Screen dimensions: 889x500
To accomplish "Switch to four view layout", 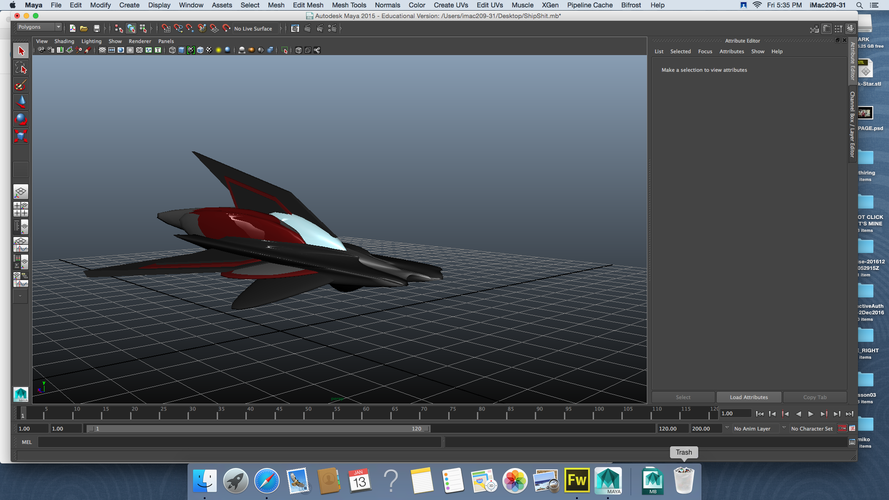I will click(21, 209).
